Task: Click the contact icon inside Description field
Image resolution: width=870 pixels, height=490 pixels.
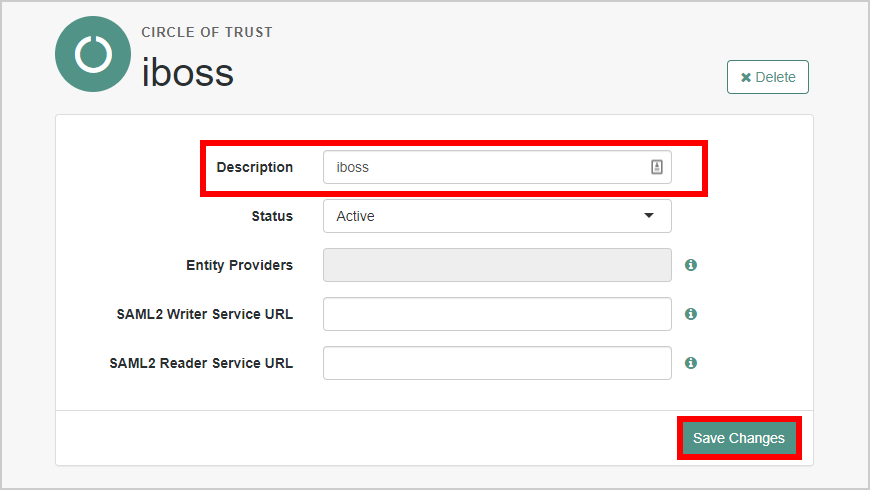Action: pos(656,167)
